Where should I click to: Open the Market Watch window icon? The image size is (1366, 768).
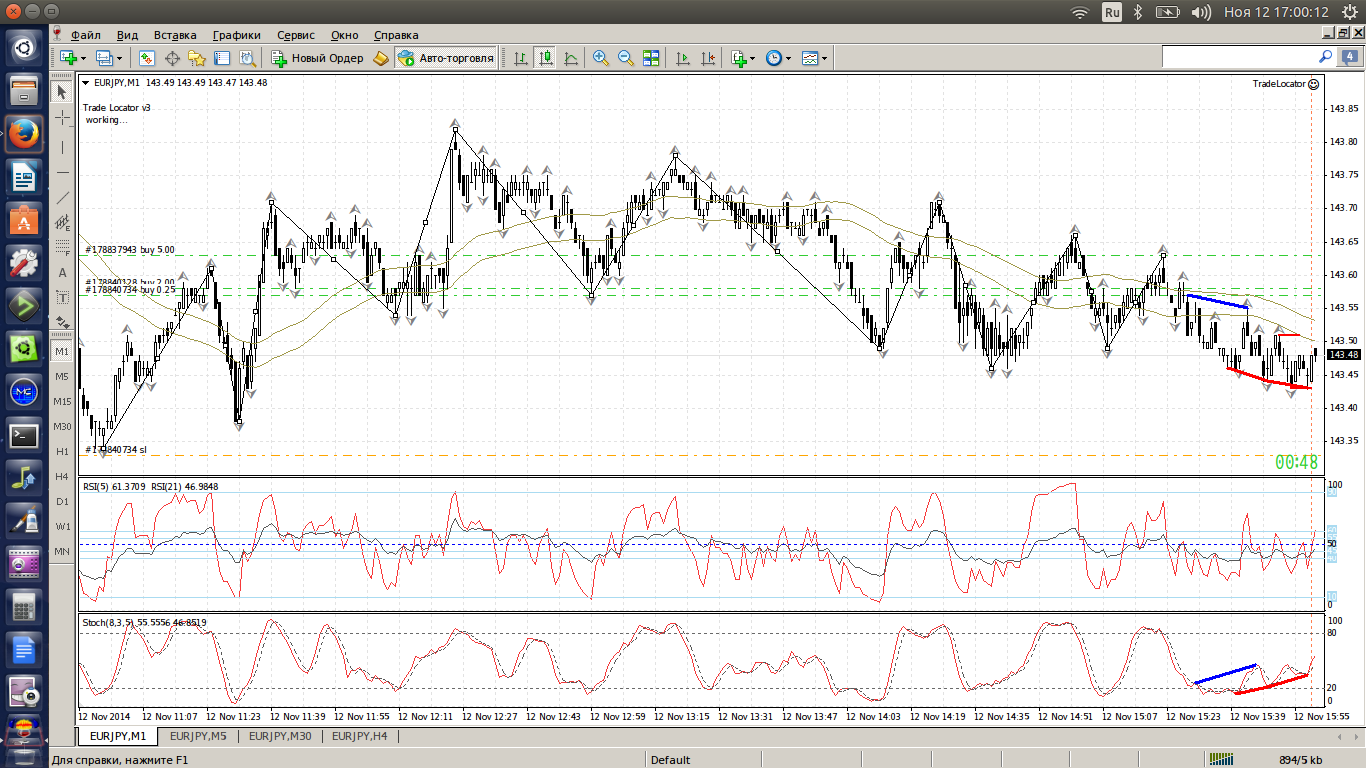pos(147,58)
